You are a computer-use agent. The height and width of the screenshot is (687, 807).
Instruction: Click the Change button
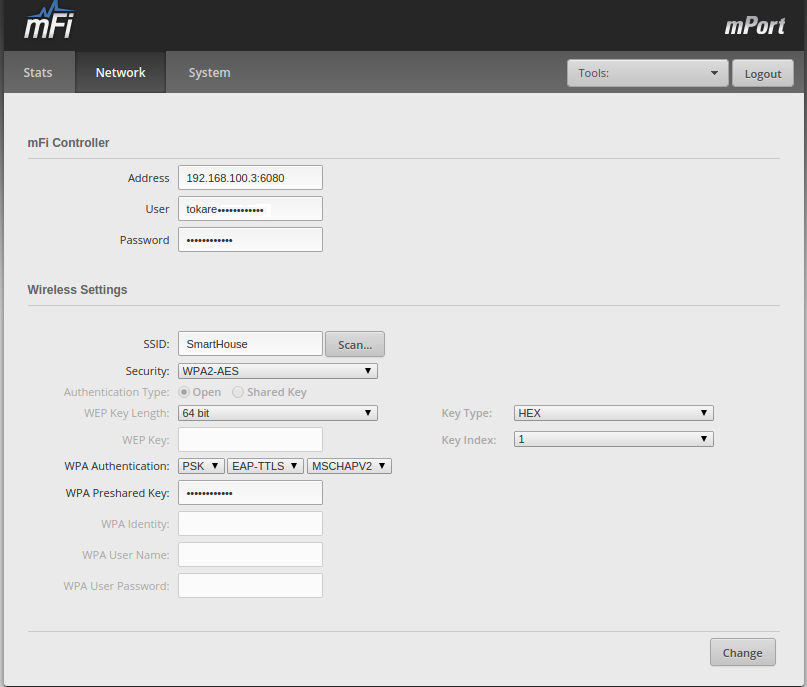tap(742, 653)
